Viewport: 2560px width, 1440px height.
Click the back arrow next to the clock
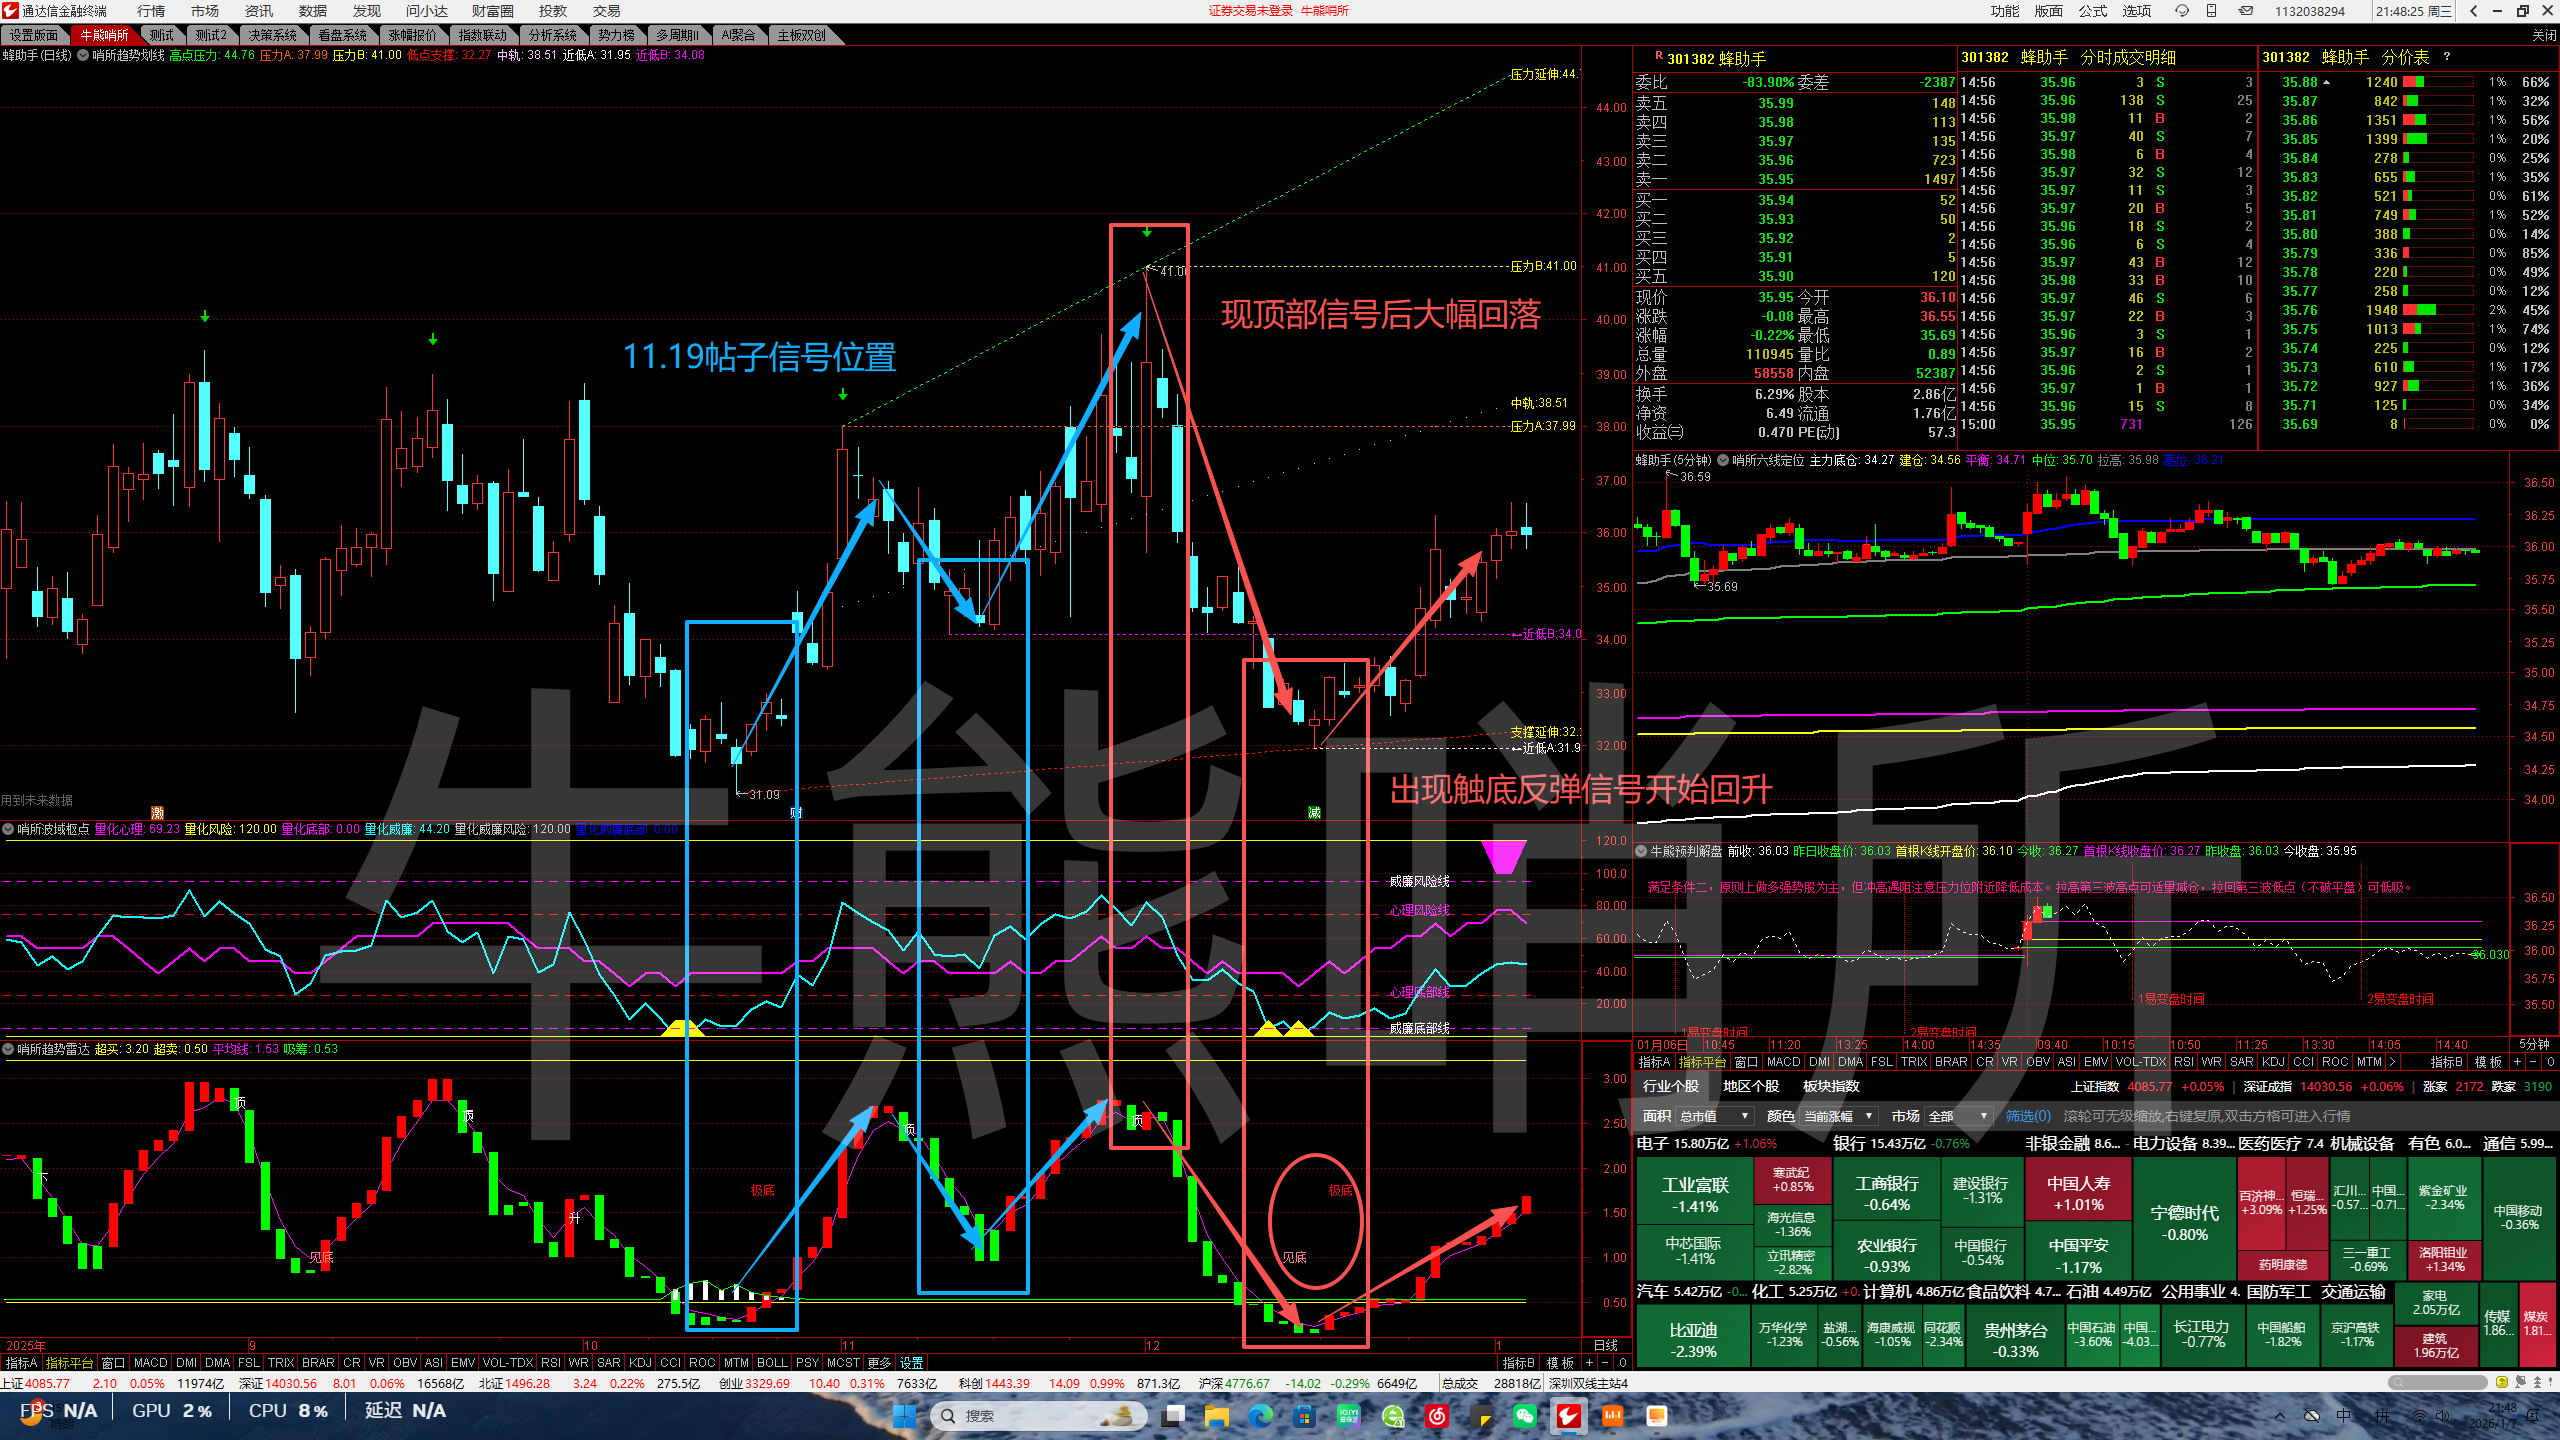coord(2474,11)
